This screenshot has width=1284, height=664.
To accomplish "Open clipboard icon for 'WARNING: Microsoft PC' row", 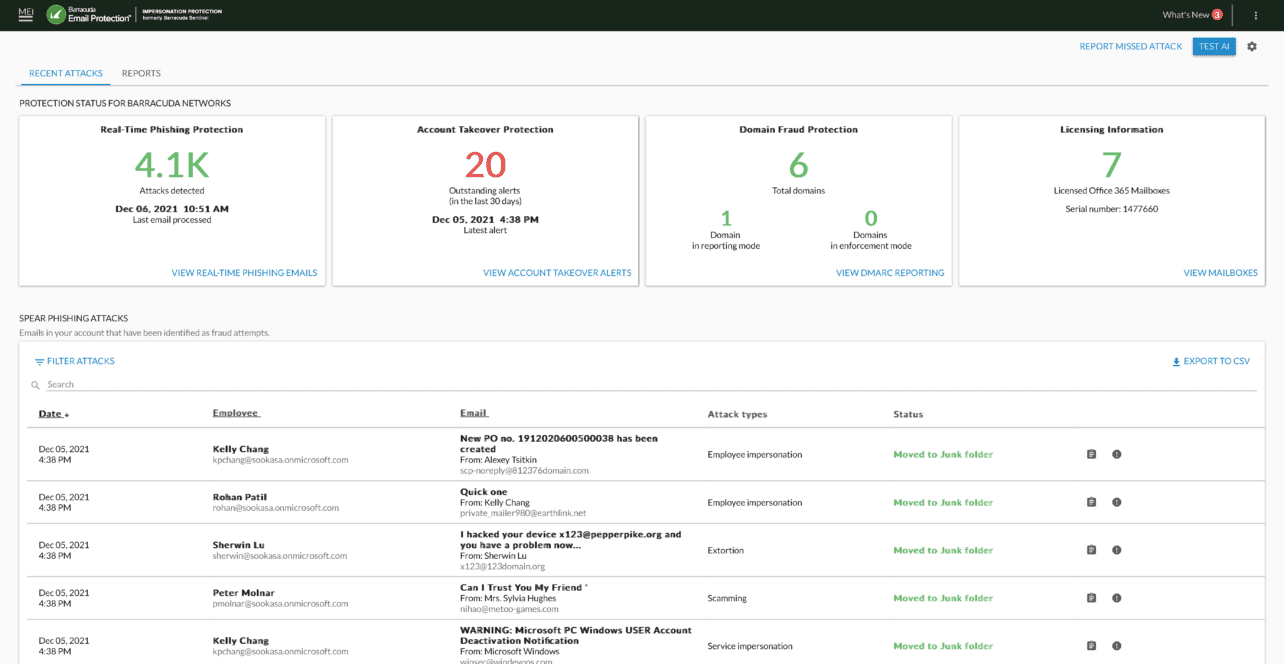I will tap(1092, 646).
